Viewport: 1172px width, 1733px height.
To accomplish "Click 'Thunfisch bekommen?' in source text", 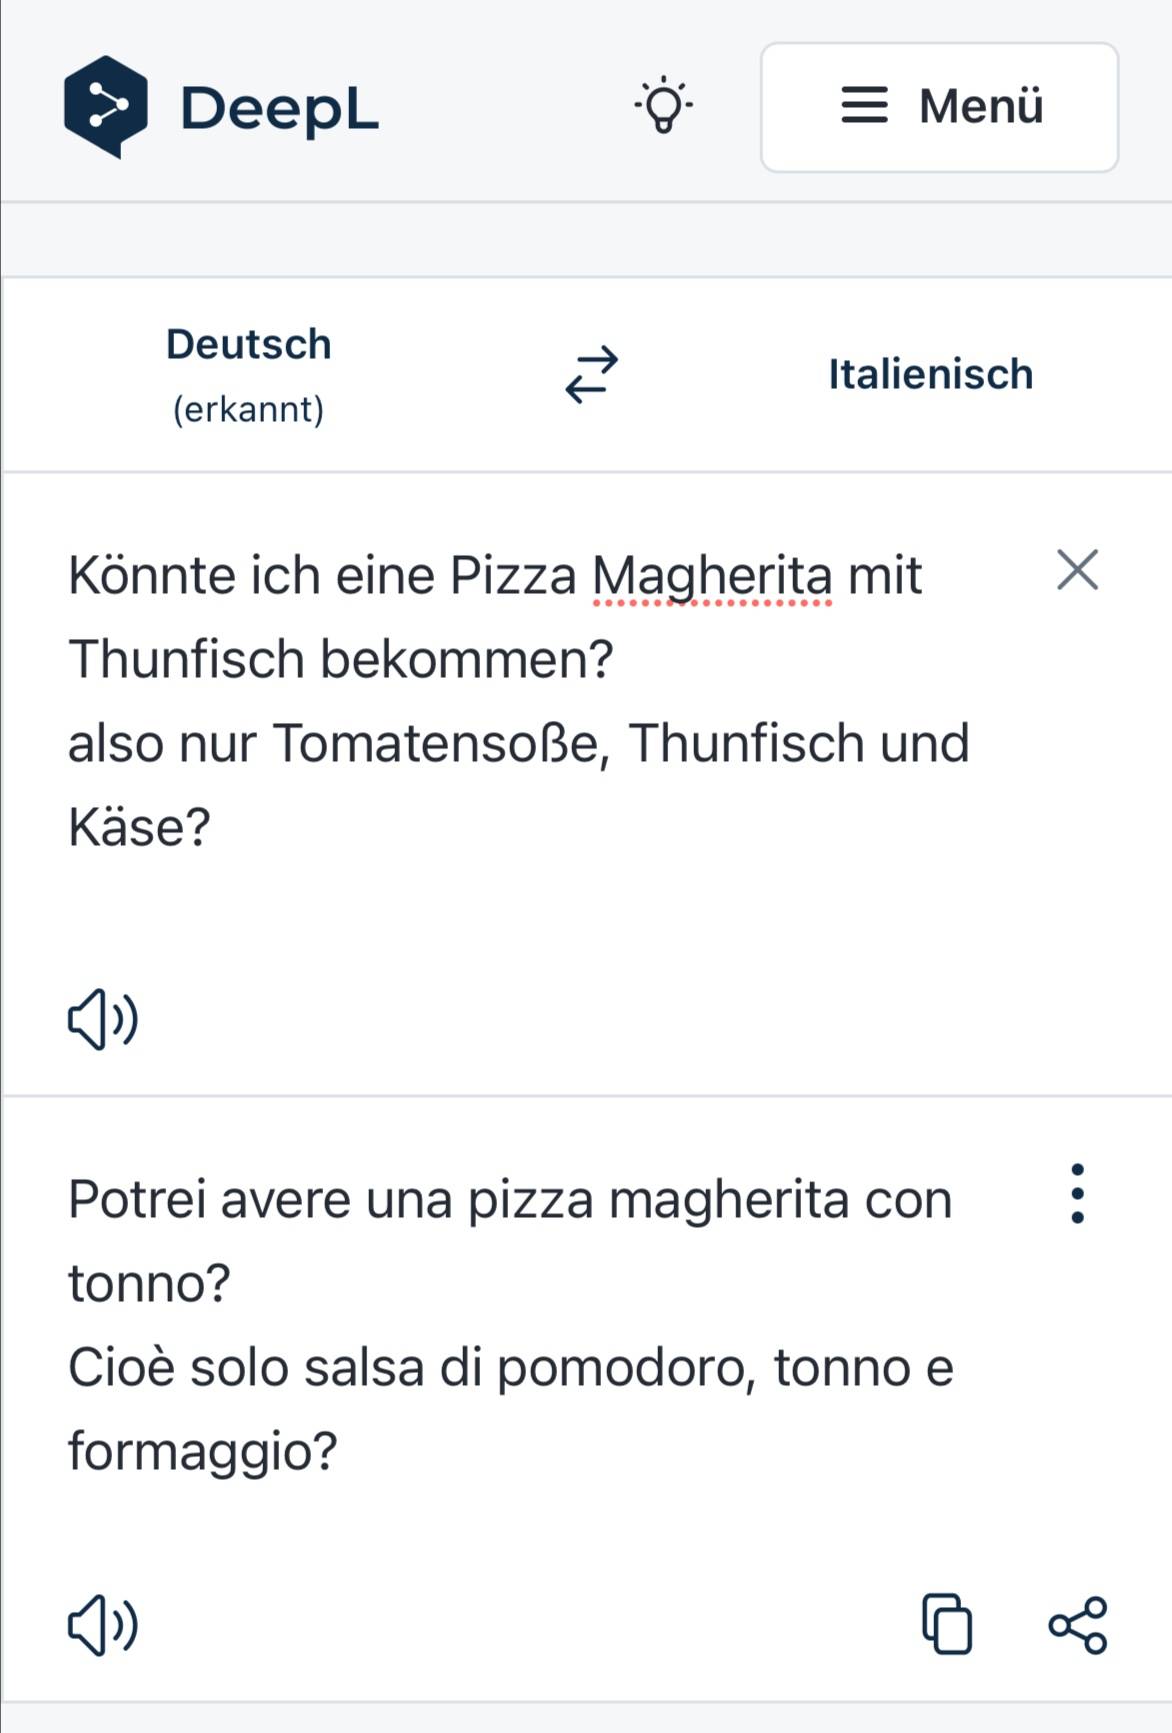I will point(340,660).
